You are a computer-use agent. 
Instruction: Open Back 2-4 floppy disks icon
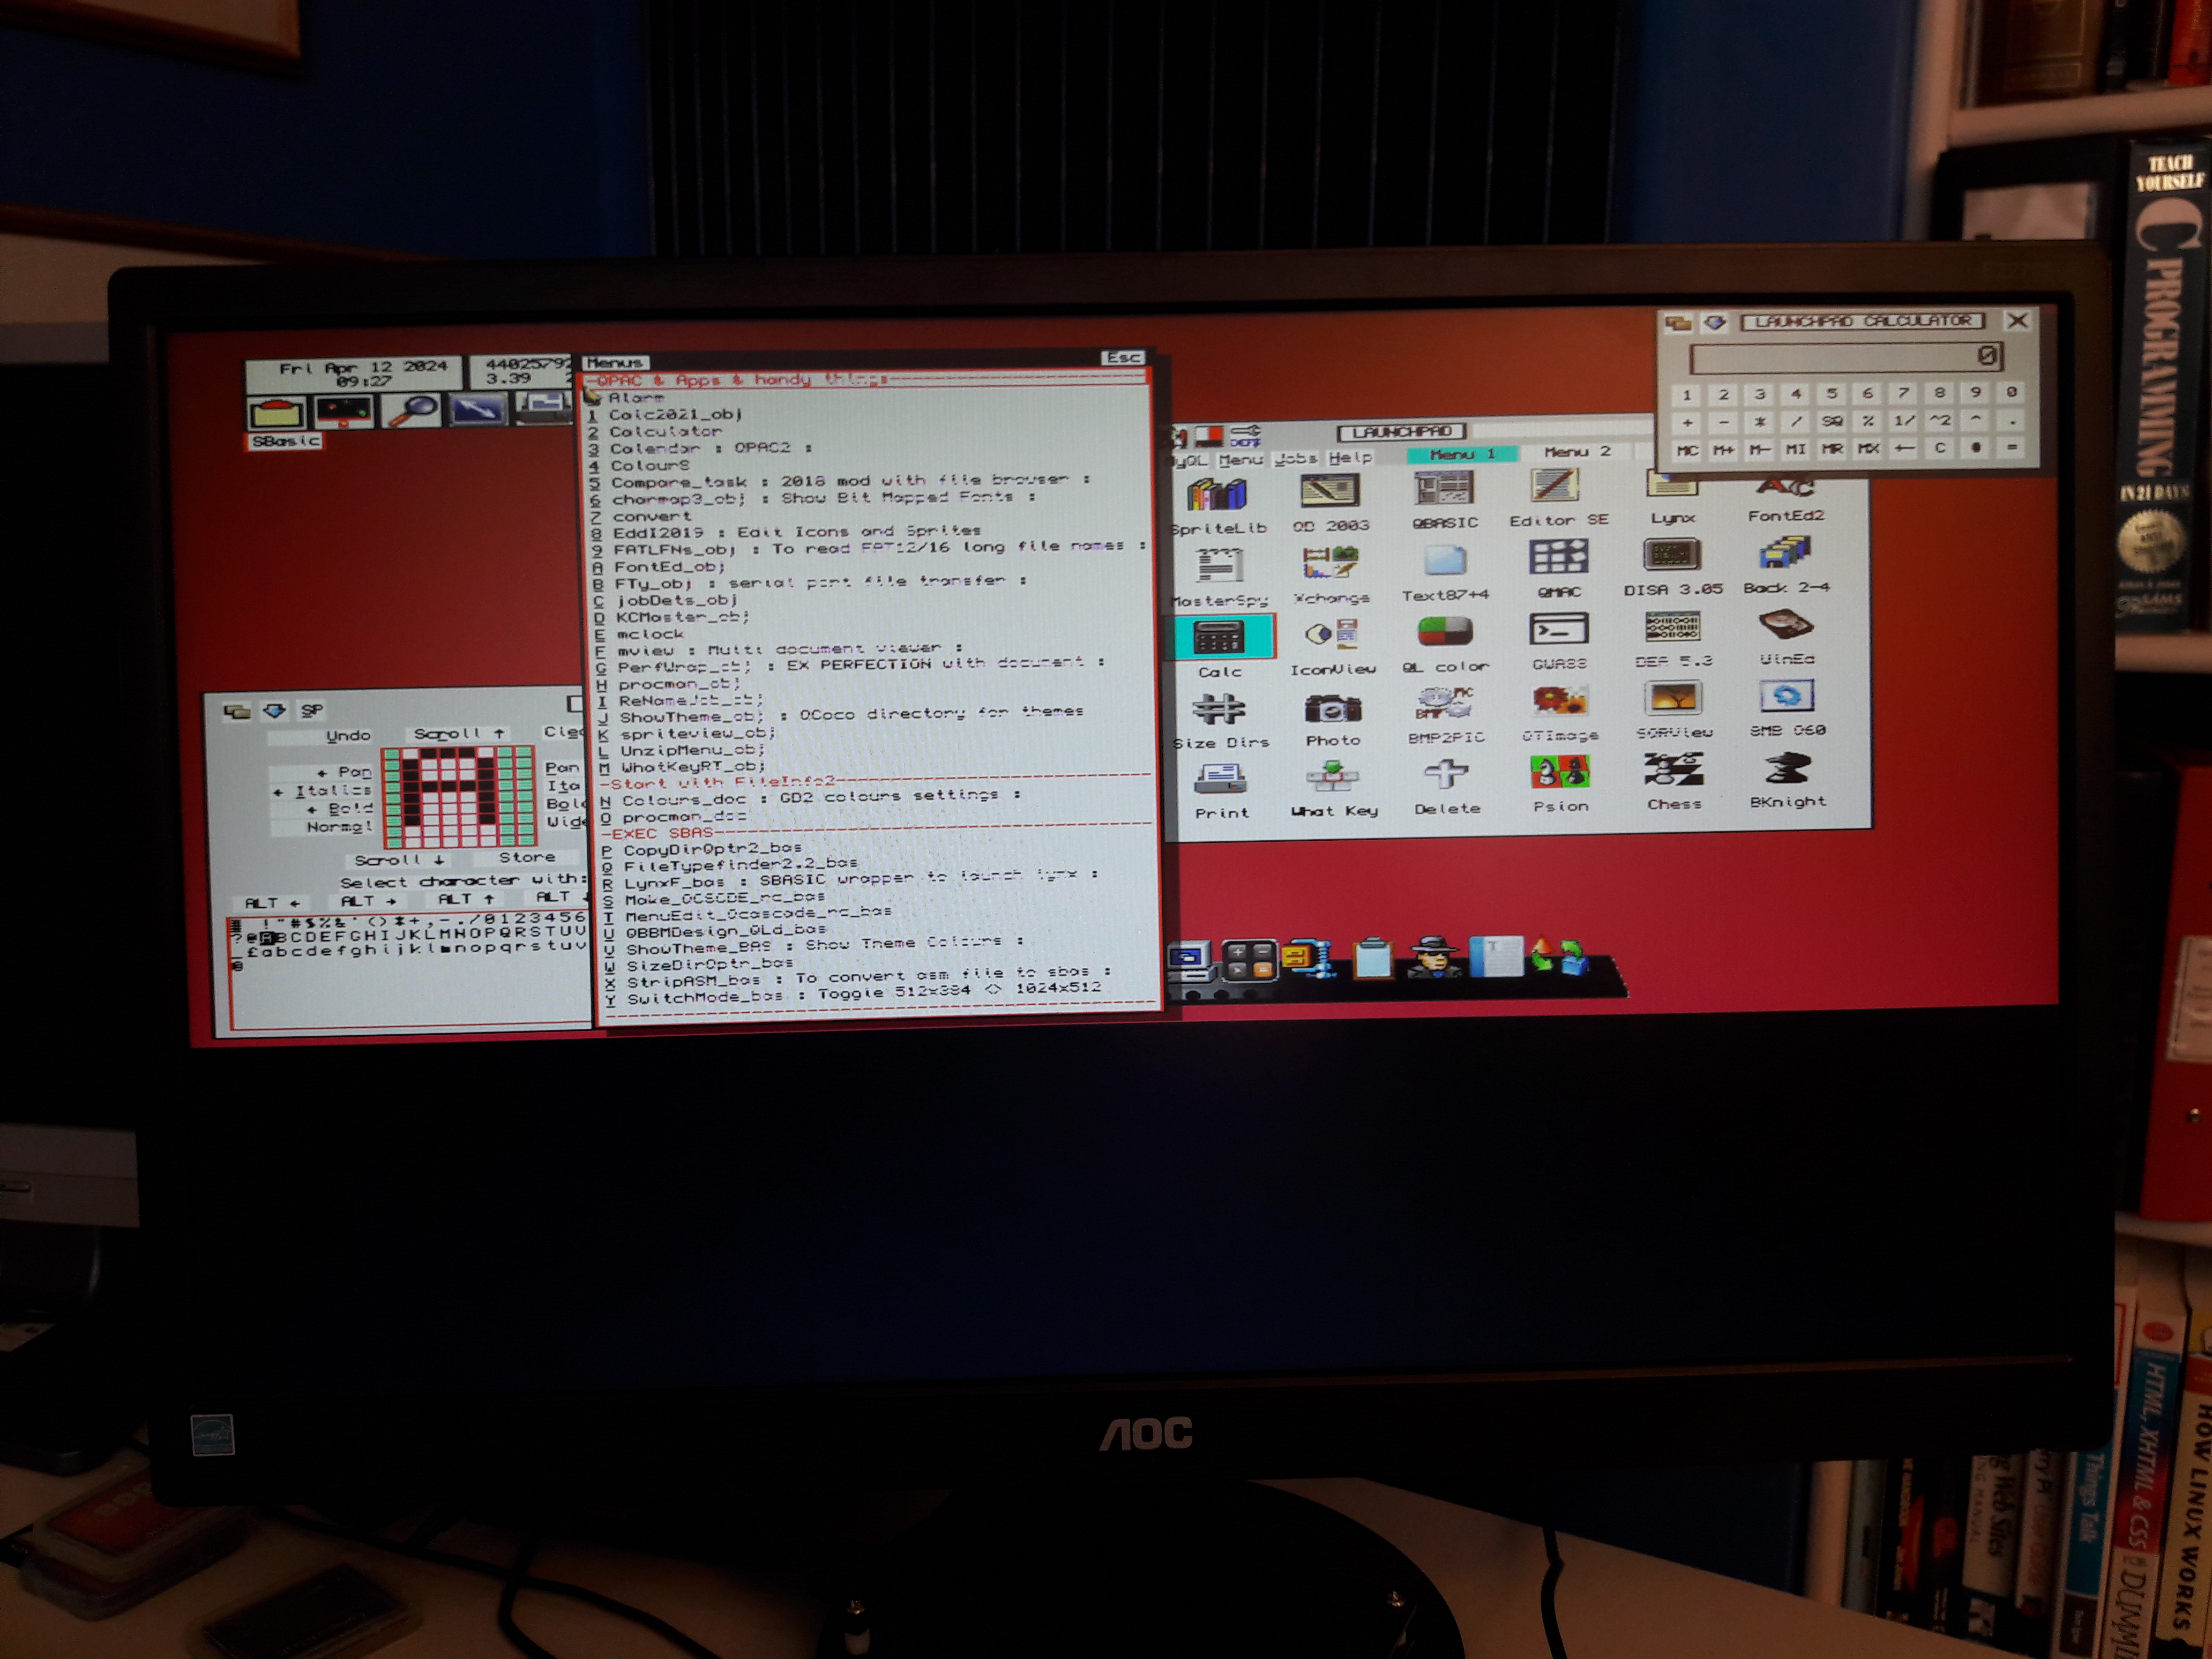(x=1786, y=553)
